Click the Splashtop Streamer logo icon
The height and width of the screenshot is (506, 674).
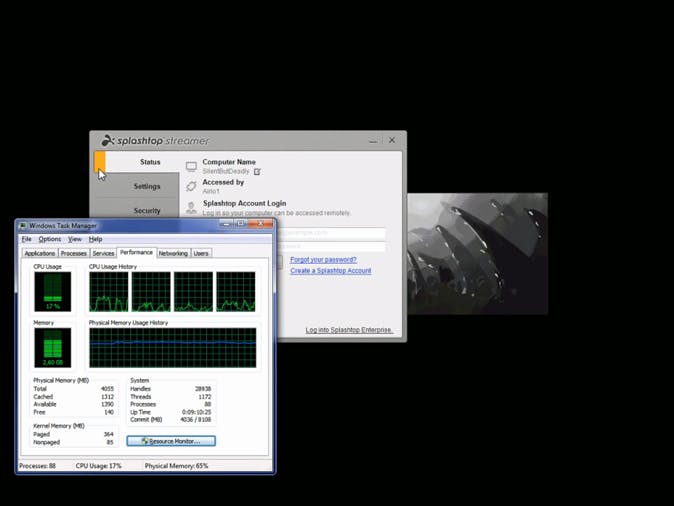(x=108, y=140)
